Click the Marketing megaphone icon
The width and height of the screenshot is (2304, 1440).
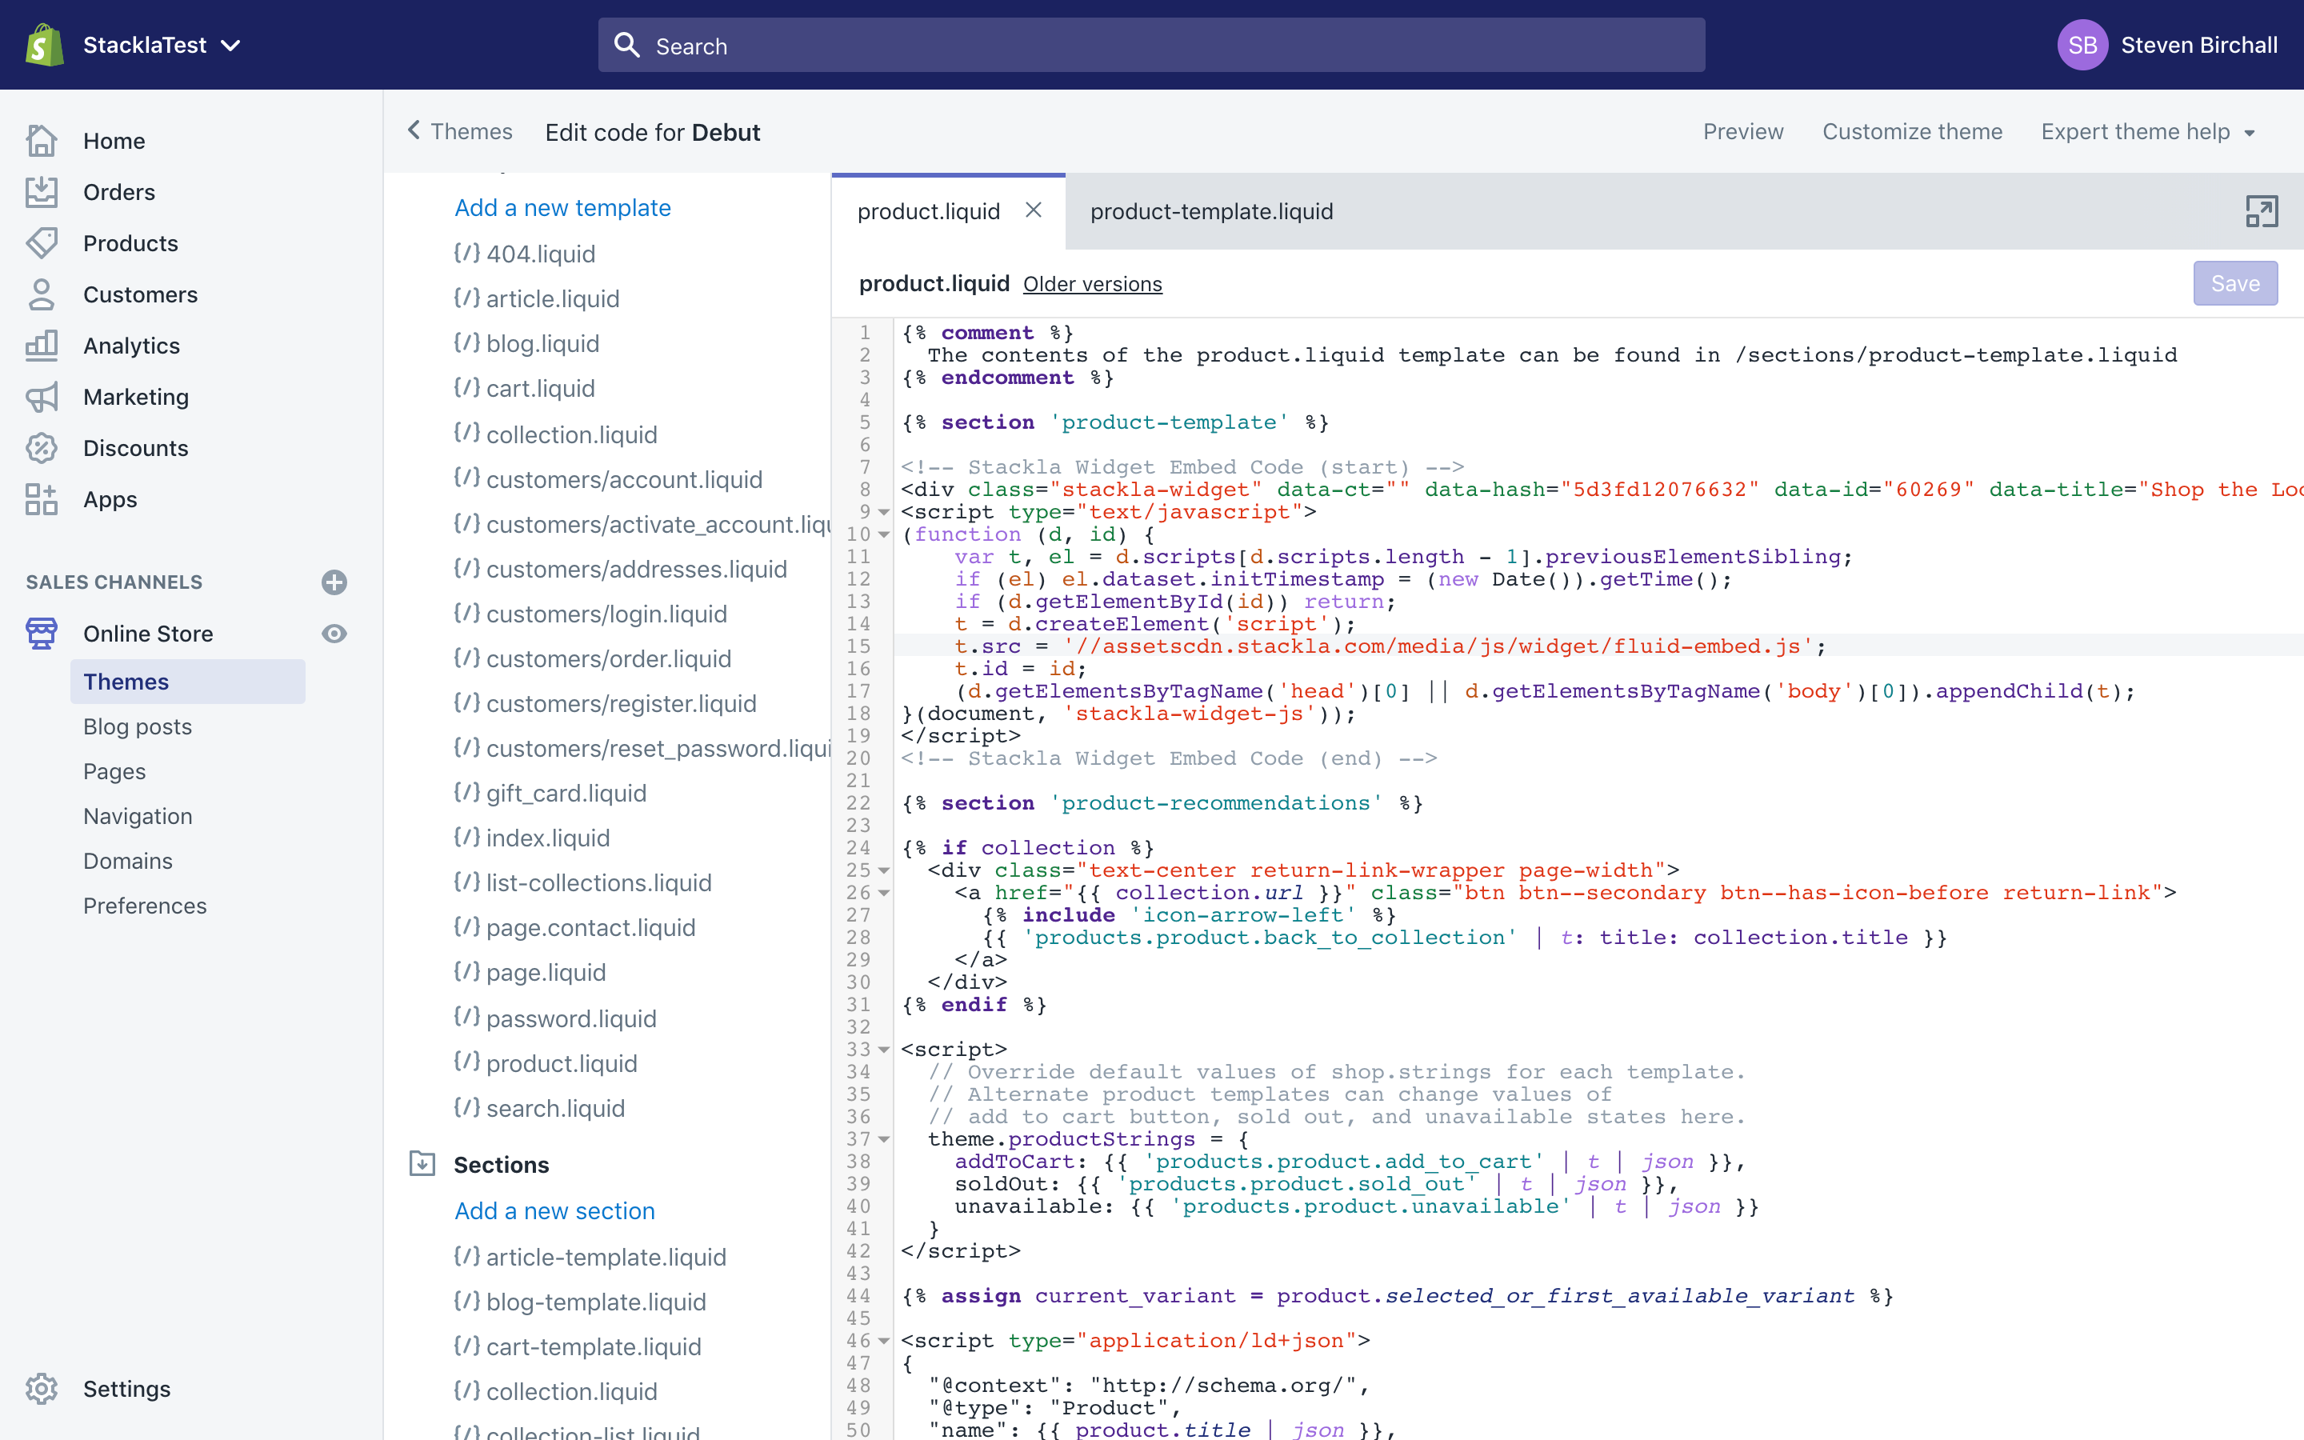point(41,397)
